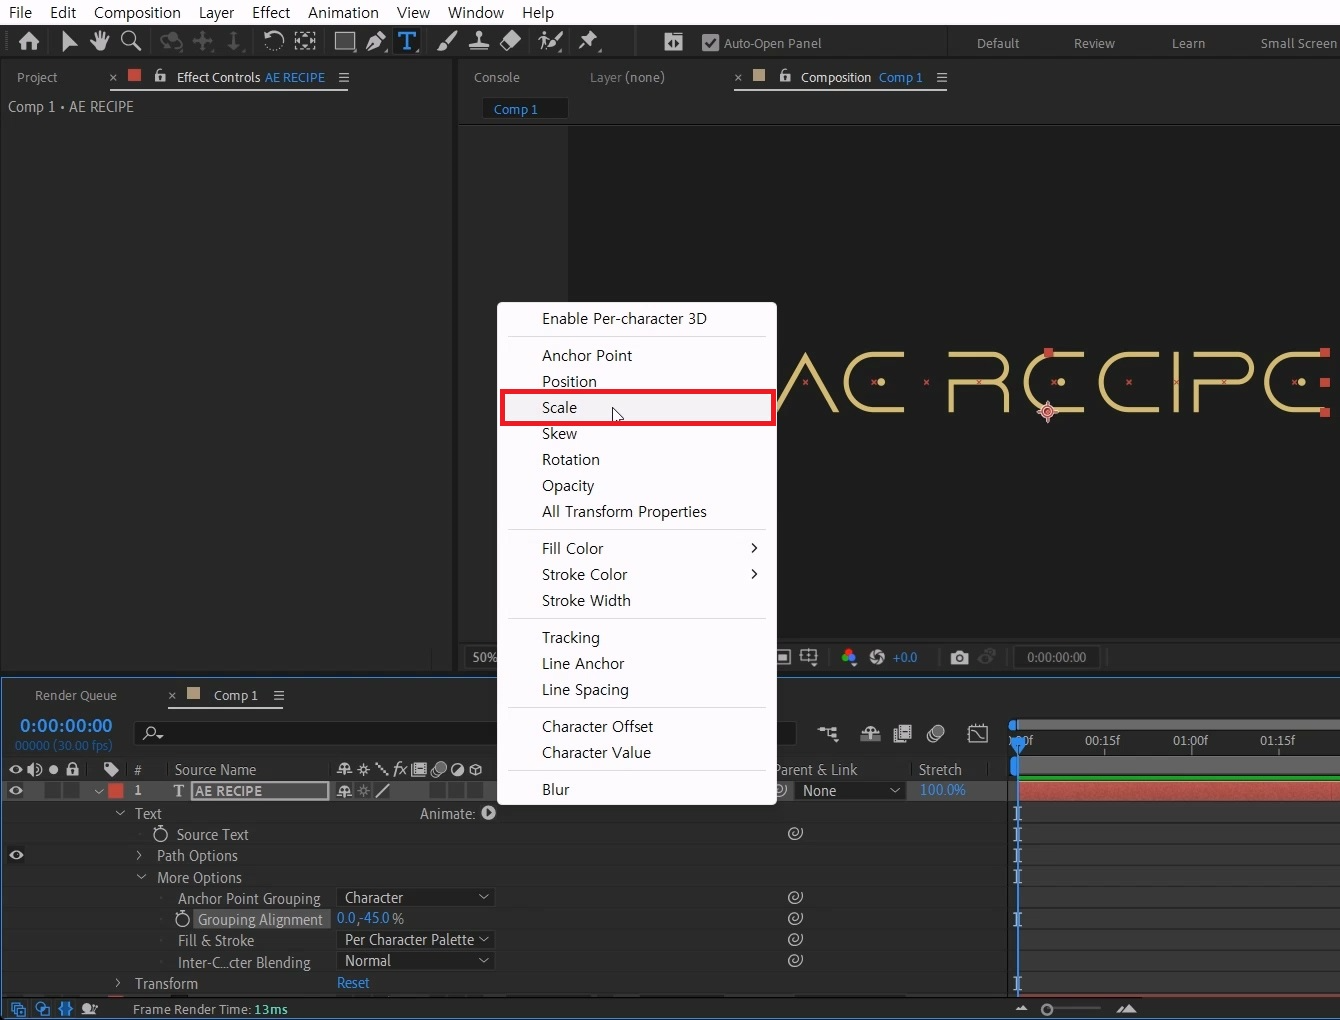Open Anchor Point Grouping Character dropdown
The height and width of the screenshot is (1020, 1340).
[x=416, y=897]
